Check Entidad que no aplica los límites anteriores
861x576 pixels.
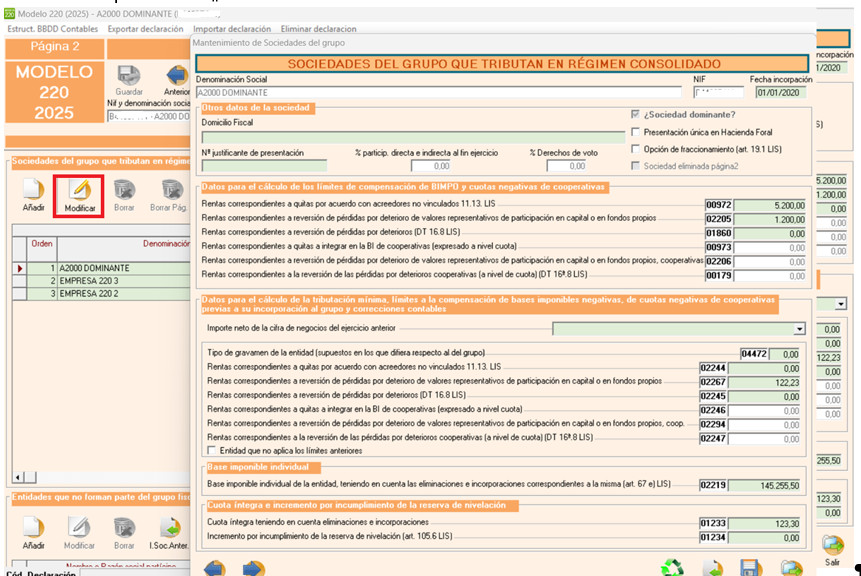pos(211,450)
